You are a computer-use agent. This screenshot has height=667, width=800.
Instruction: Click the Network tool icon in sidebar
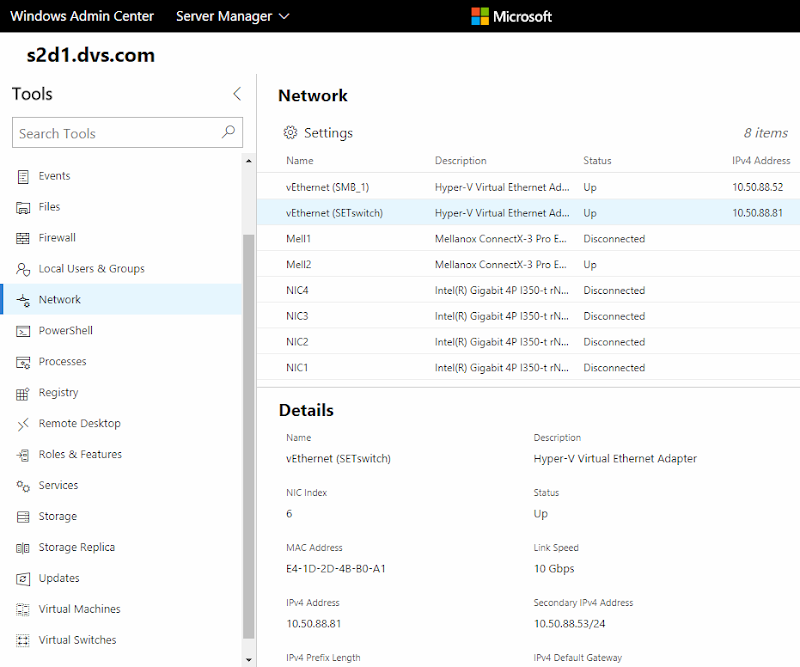(x=23, y=300)
